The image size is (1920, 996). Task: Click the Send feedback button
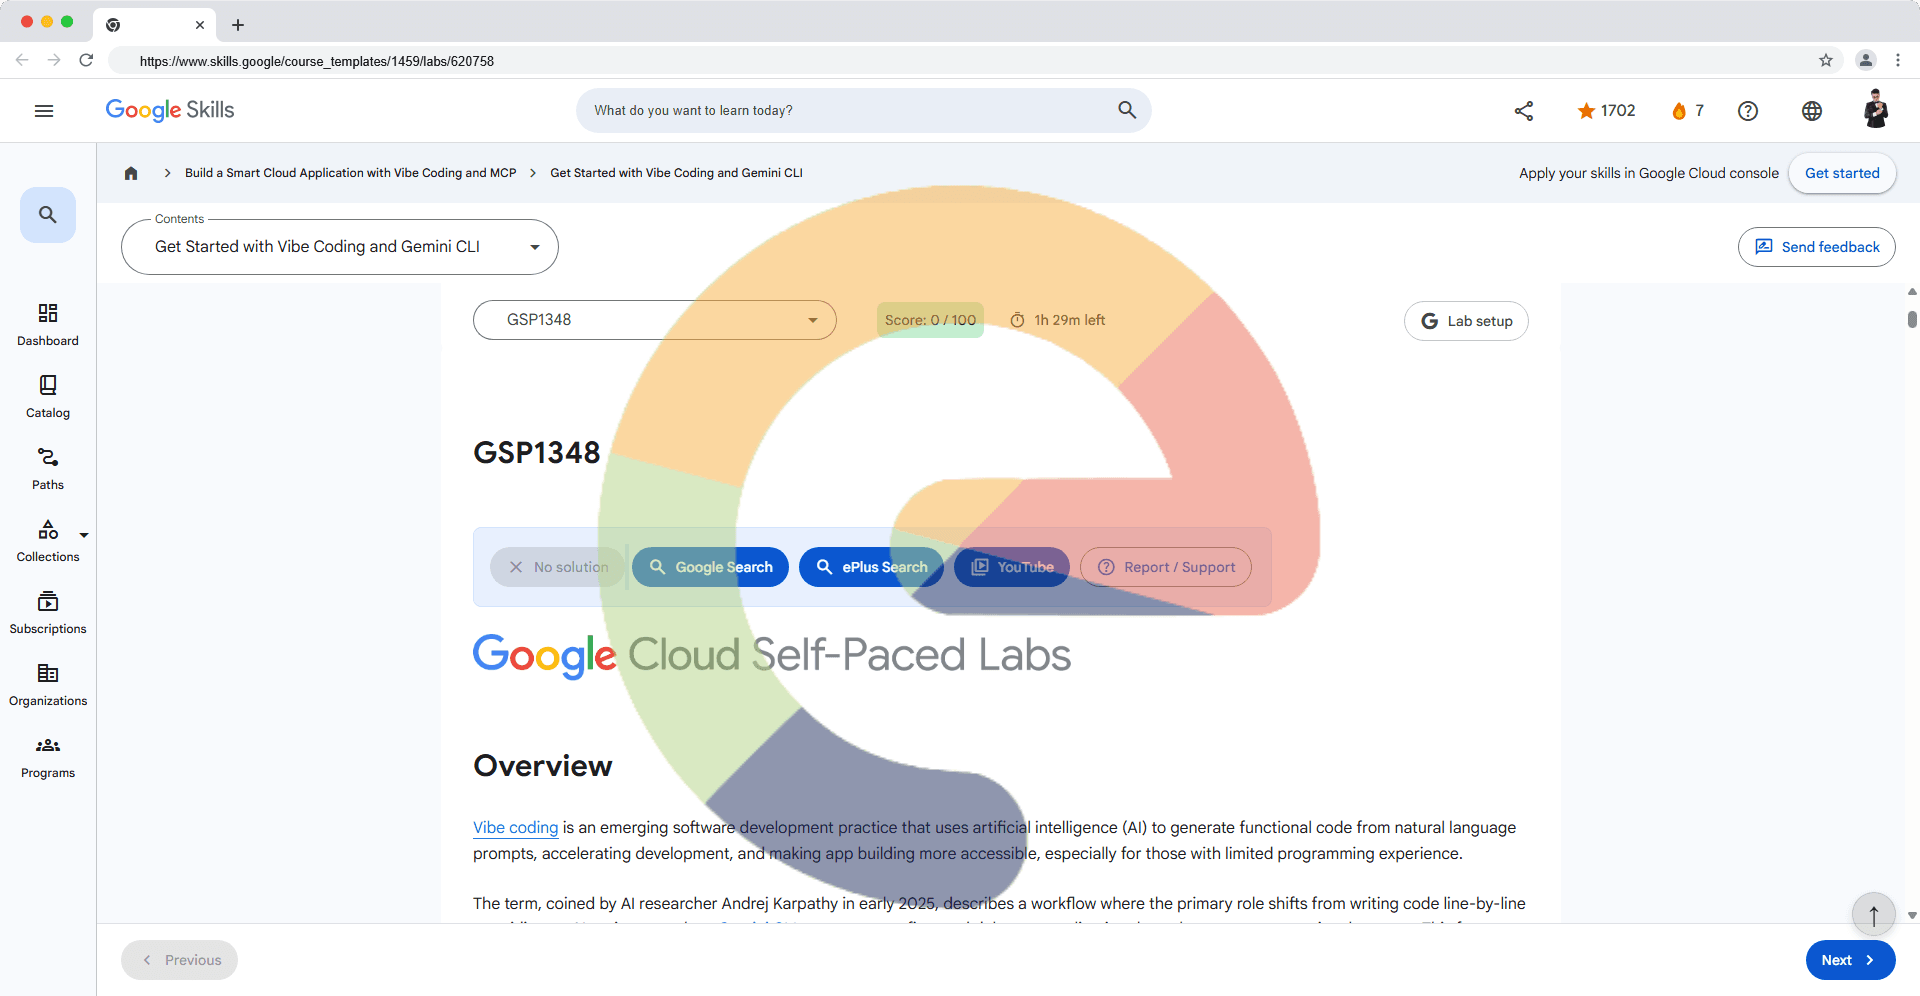[x=1816, y=247]
